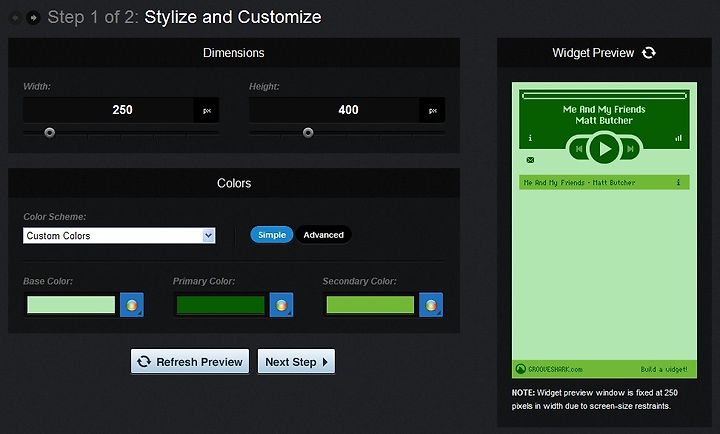Click the Width slider handle
This screenshot has height=434, width=720.
(x=50, y=133)
